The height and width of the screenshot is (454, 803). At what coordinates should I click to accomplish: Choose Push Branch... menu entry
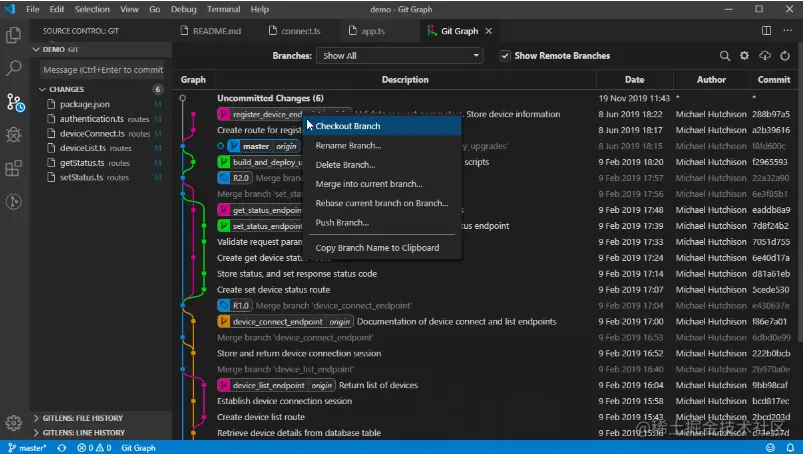coord(382,223)
